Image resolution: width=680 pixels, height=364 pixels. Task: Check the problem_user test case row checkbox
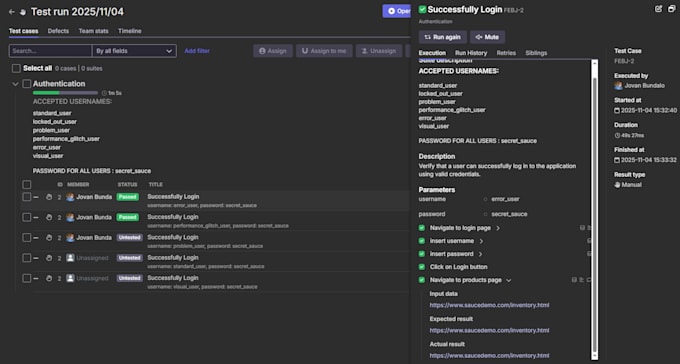coord(27,238)
